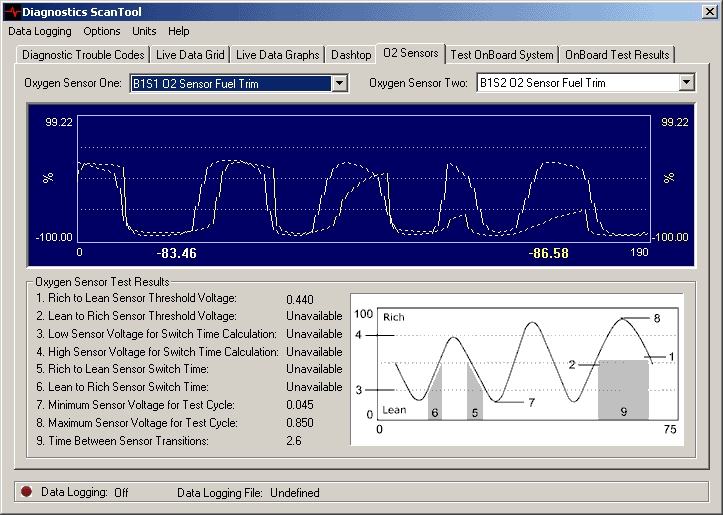Close the Diagnostics ScanTool window
The height and width of the screenshot is (515, 723).
[x=708, y=11]
